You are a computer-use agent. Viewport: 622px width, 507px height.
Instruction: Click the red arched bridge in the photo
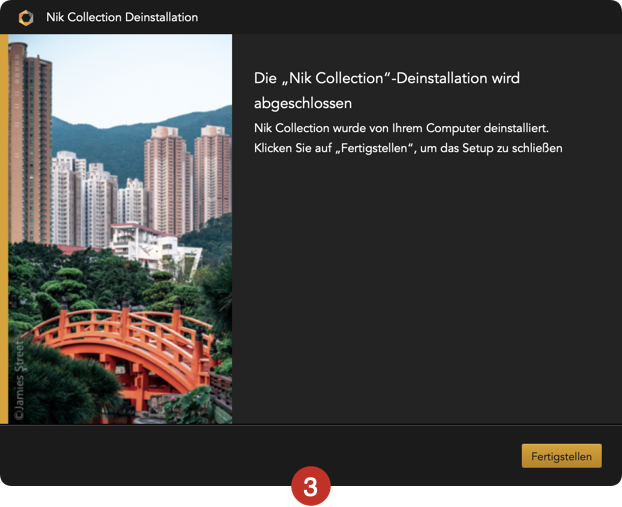click(123, 349)
